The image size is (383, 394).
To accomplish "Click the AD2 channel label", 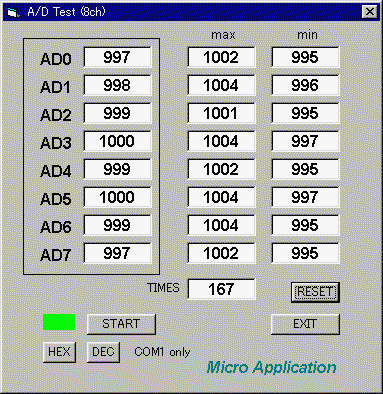I will [56, 115].
